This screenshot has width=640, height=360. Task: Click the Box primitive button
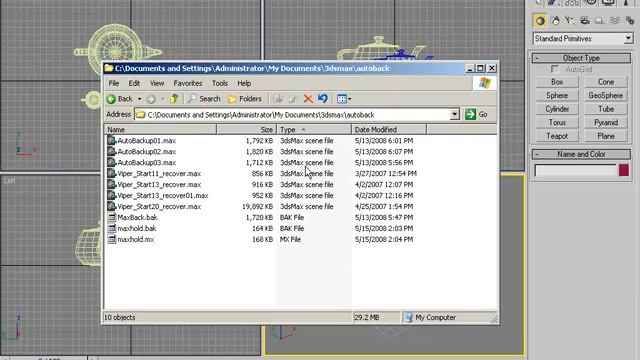557,82
